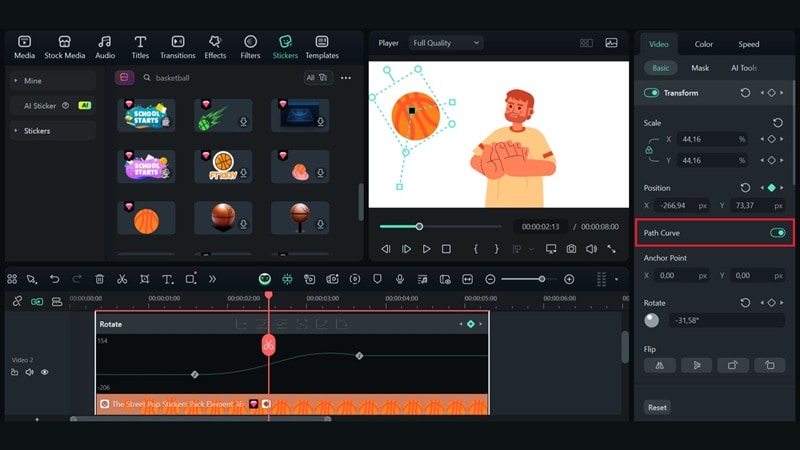Toggle the scale lock ratio icon
800x450 pixels.
pyautogui.click(x=648, y=150)
